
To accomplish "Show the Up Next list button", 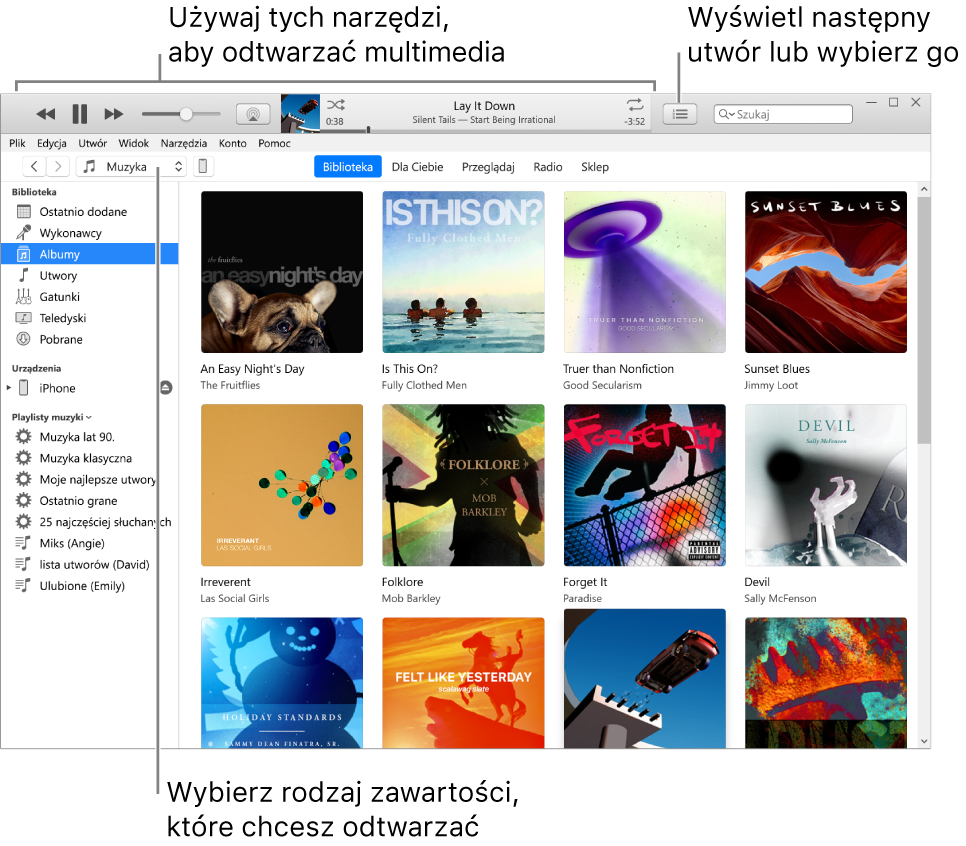I will click(x=680, y=114).
